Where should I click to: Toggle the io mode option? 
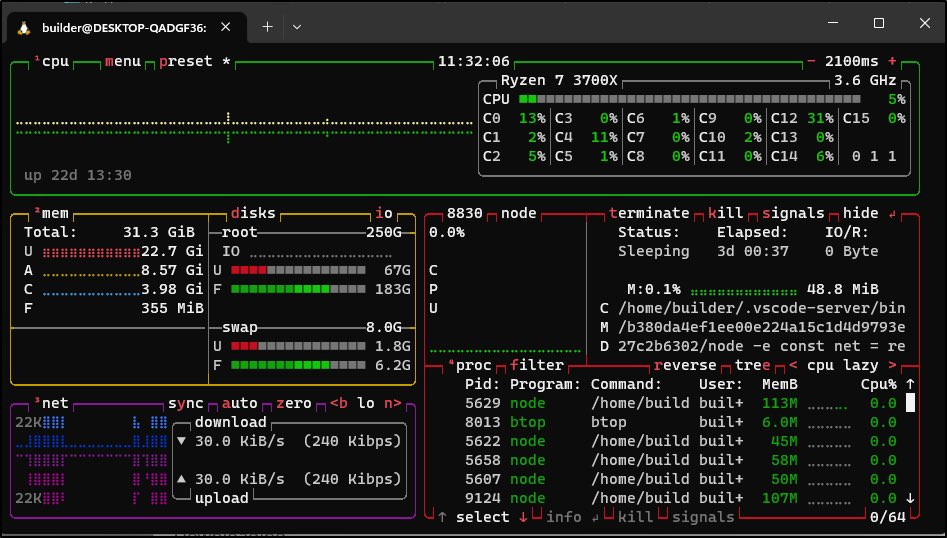coord(384,214)
